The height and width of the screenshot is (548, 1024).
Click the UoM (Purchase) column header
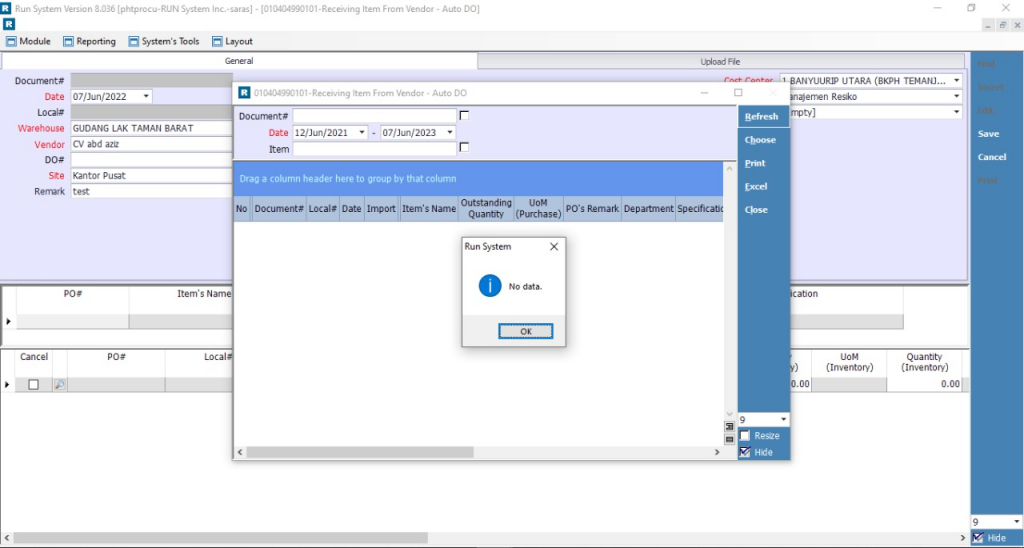coord(538,209)
